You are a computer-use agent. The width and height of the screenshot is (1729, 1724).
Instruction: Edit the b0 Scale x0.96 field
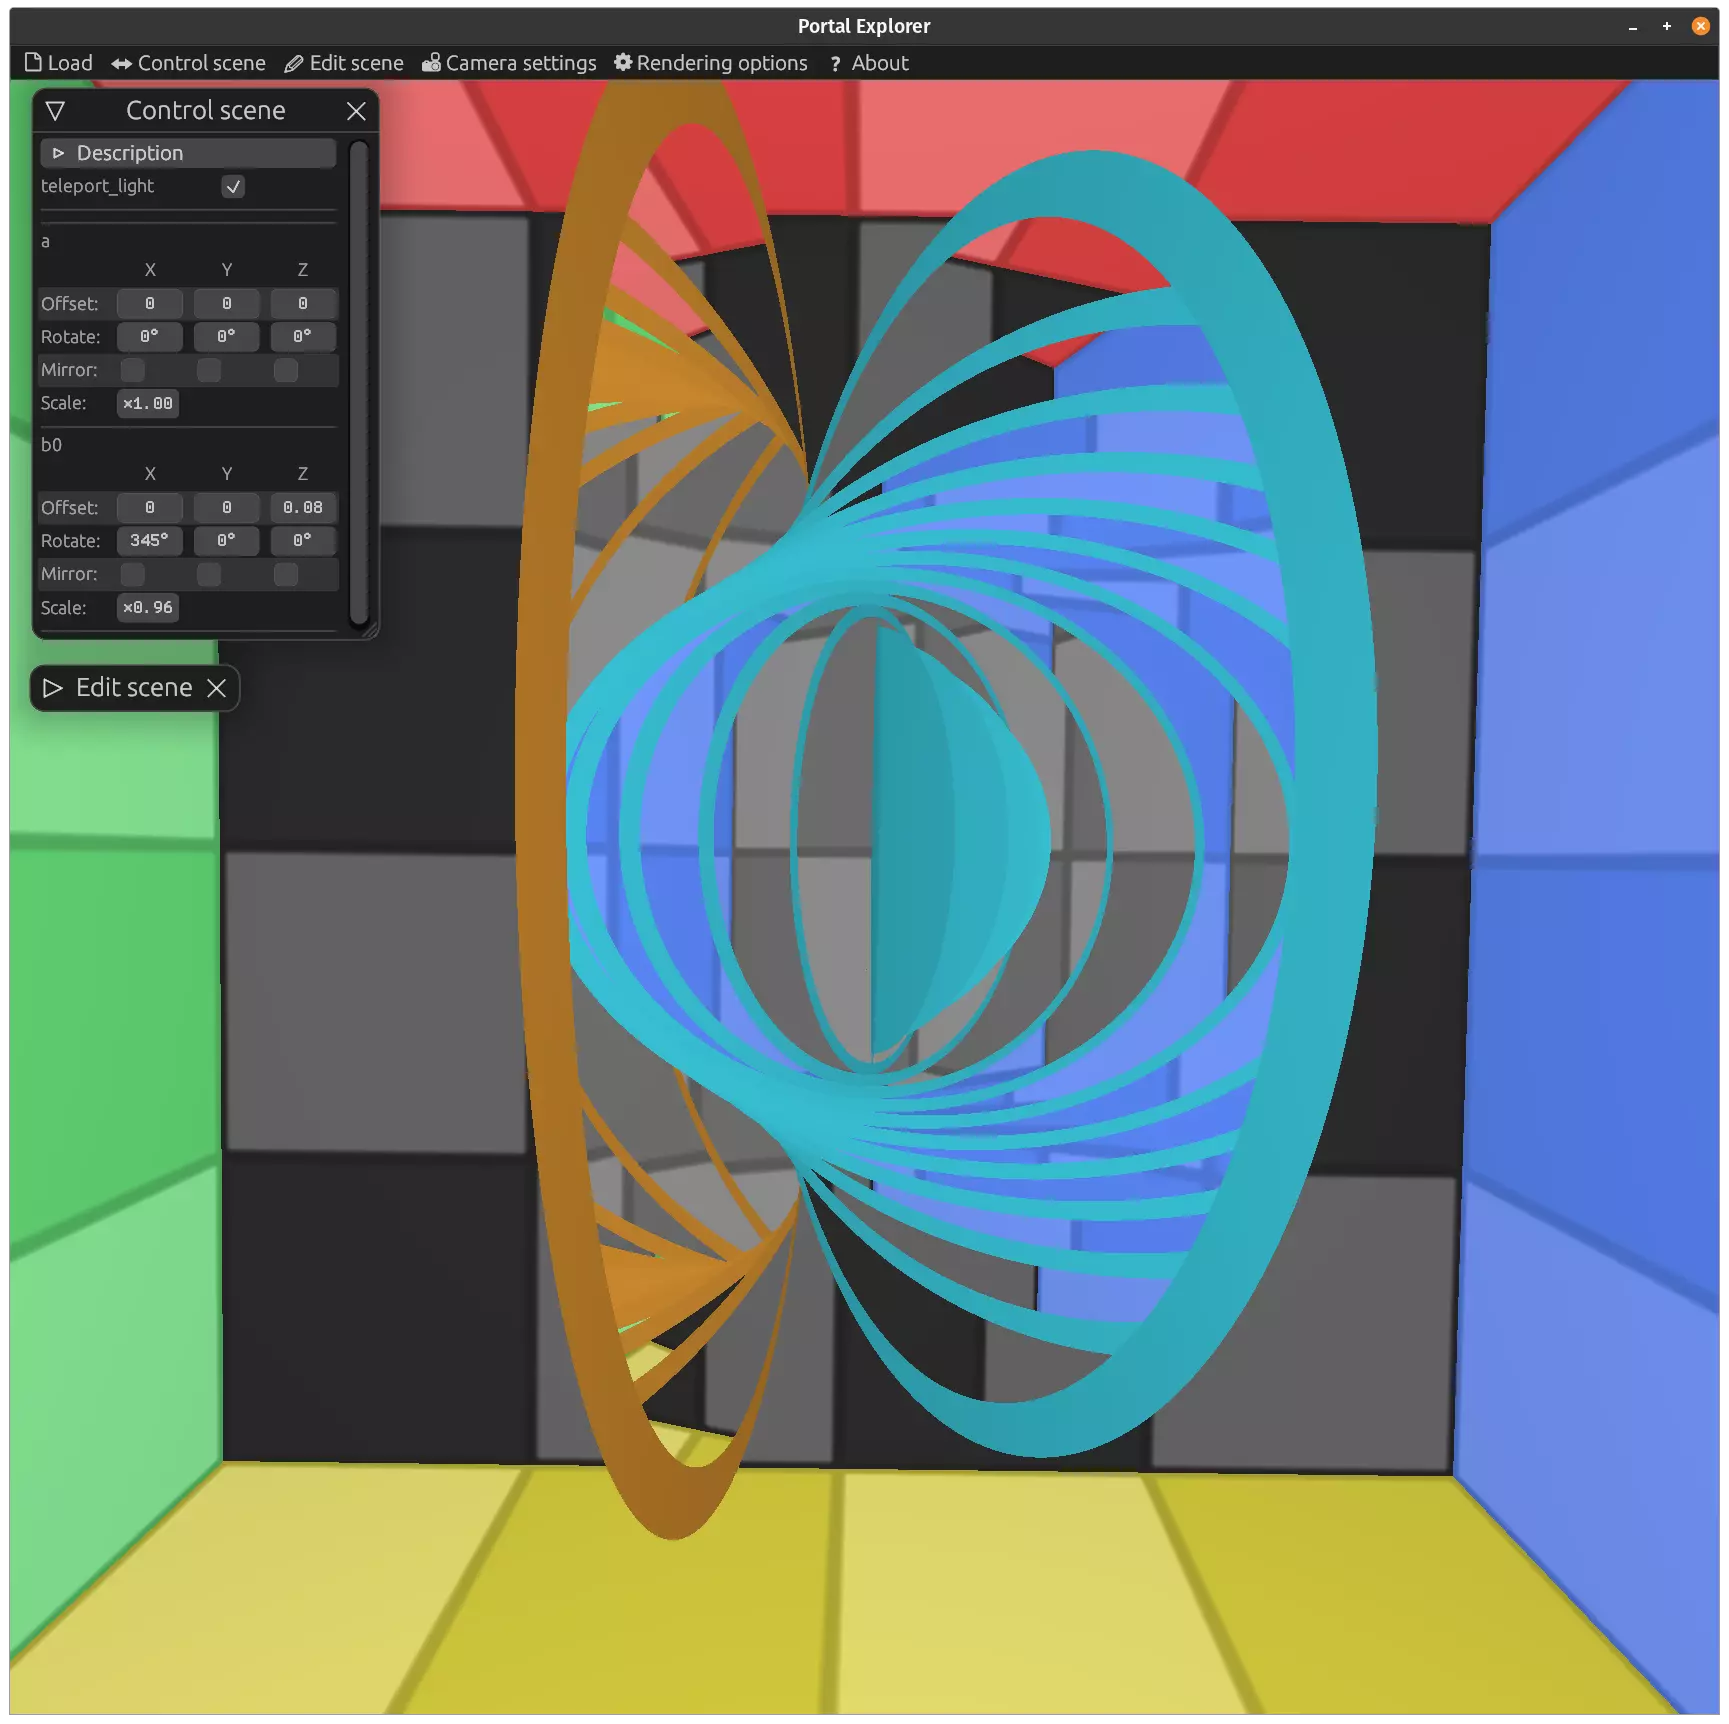(x=148, y=608)
